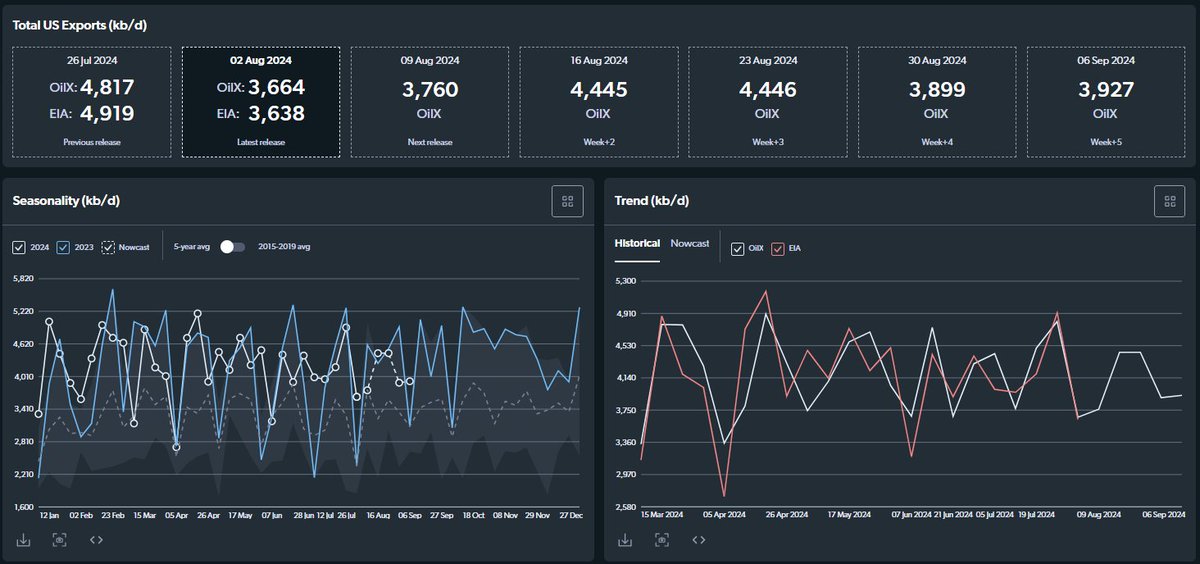Select the 16 Aug 2024 Week+2 card
Image resolution: width=1200 pixels, height=564 pixels.
click(x=599, y=101)
